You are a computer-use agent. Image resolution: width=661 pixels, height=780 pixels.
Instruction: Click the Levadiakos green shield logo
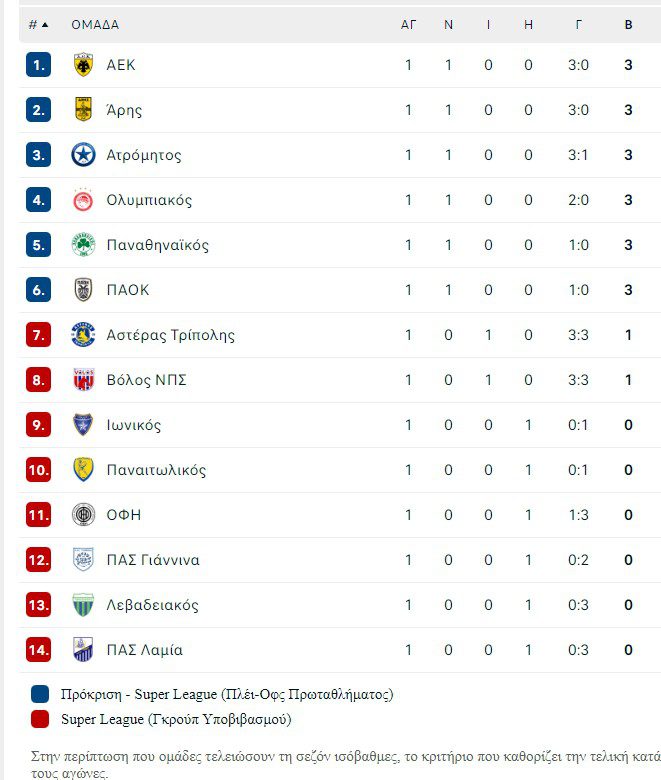pos(83,605)
